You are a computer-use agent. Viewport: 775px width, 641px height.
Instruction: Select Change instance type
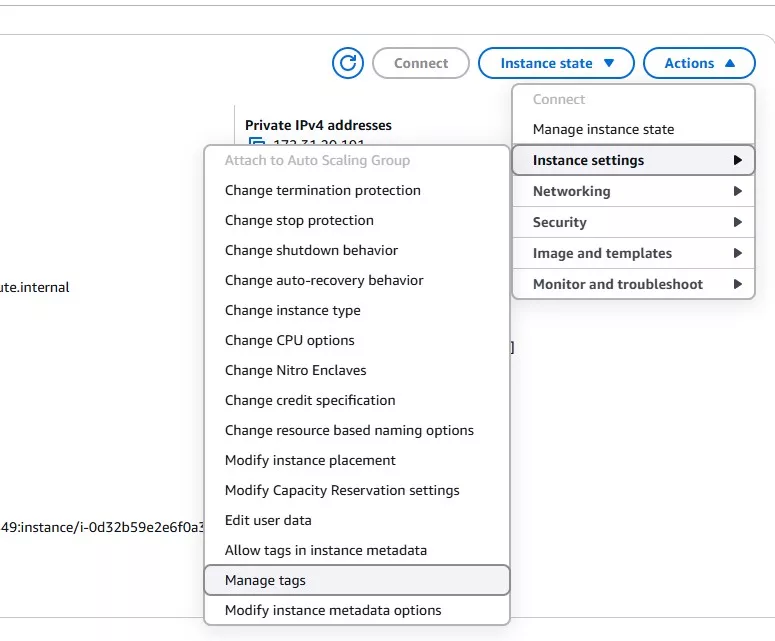point(293,310)
